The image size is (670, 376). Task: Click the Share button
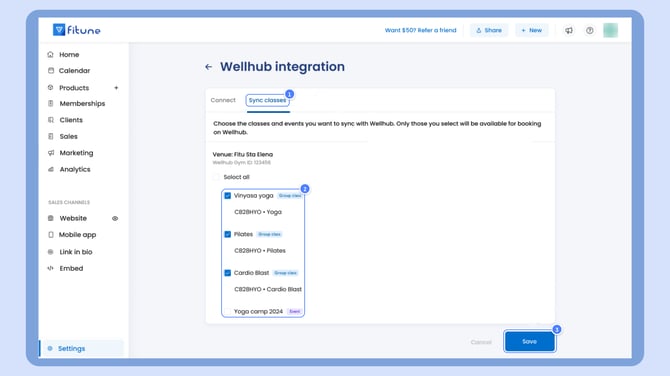(489, 30)
